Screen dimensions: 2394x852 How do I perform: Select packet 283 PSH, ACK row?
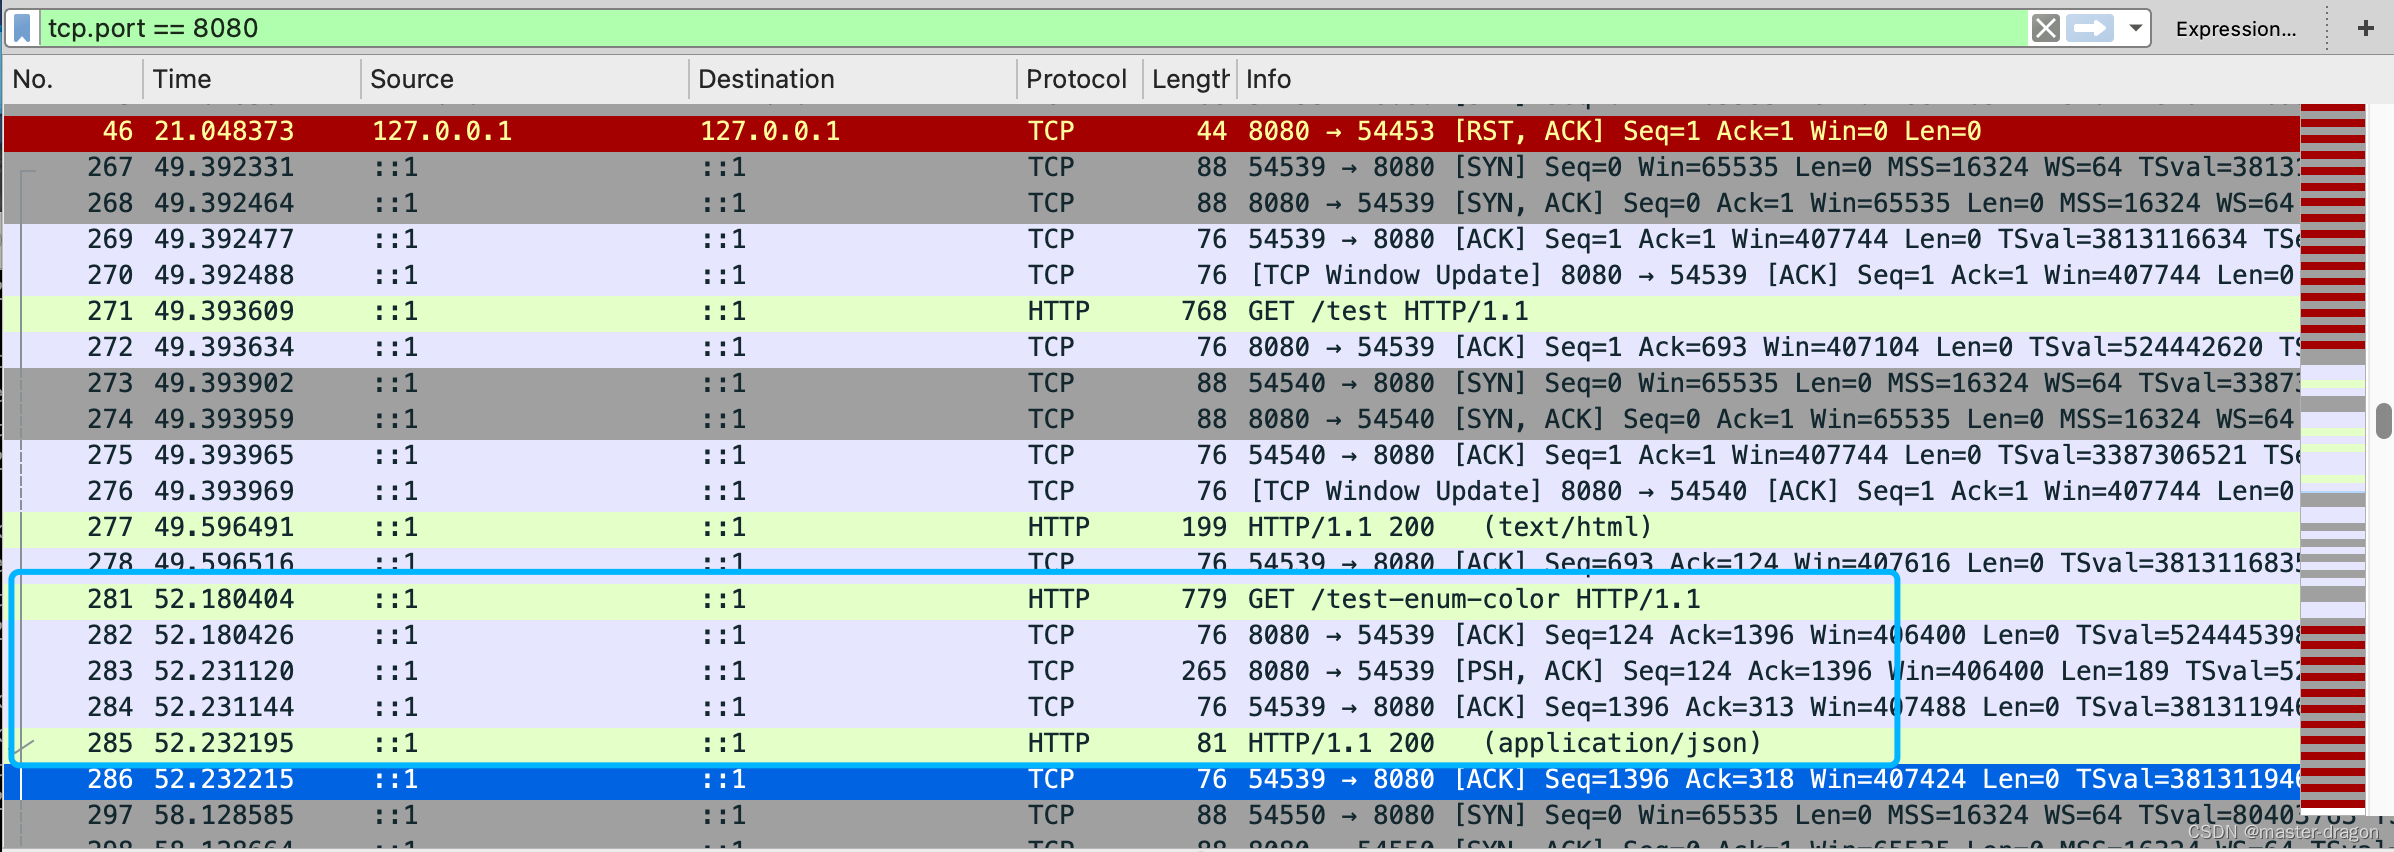point(1152,672)
